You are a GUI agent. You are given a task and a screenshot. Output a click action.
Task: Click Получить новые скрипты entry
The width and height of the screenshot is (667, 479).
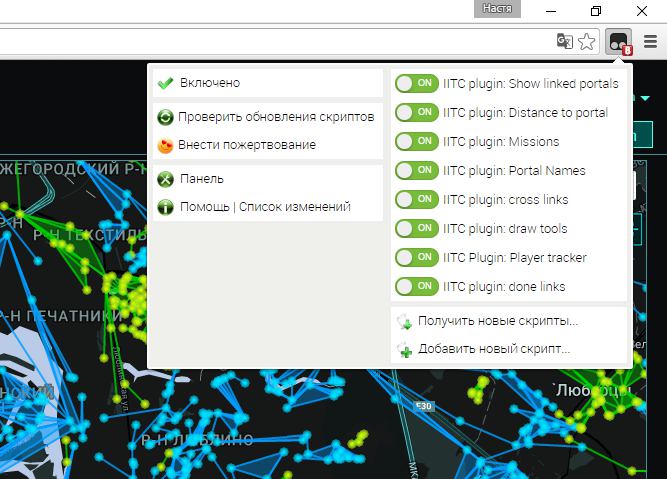(509, 322)
